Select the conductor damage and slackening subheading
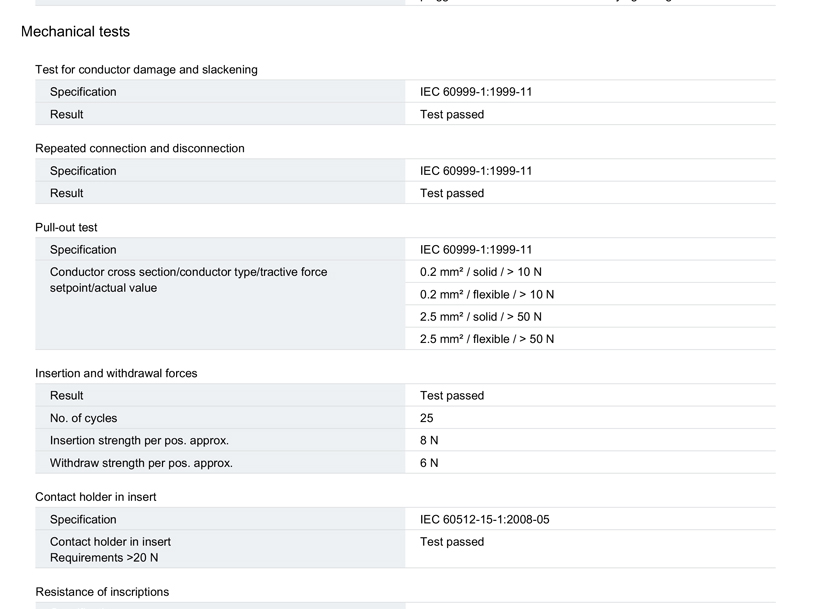Image resolution: width=830 pixels, height=609 pixels. 146,70
